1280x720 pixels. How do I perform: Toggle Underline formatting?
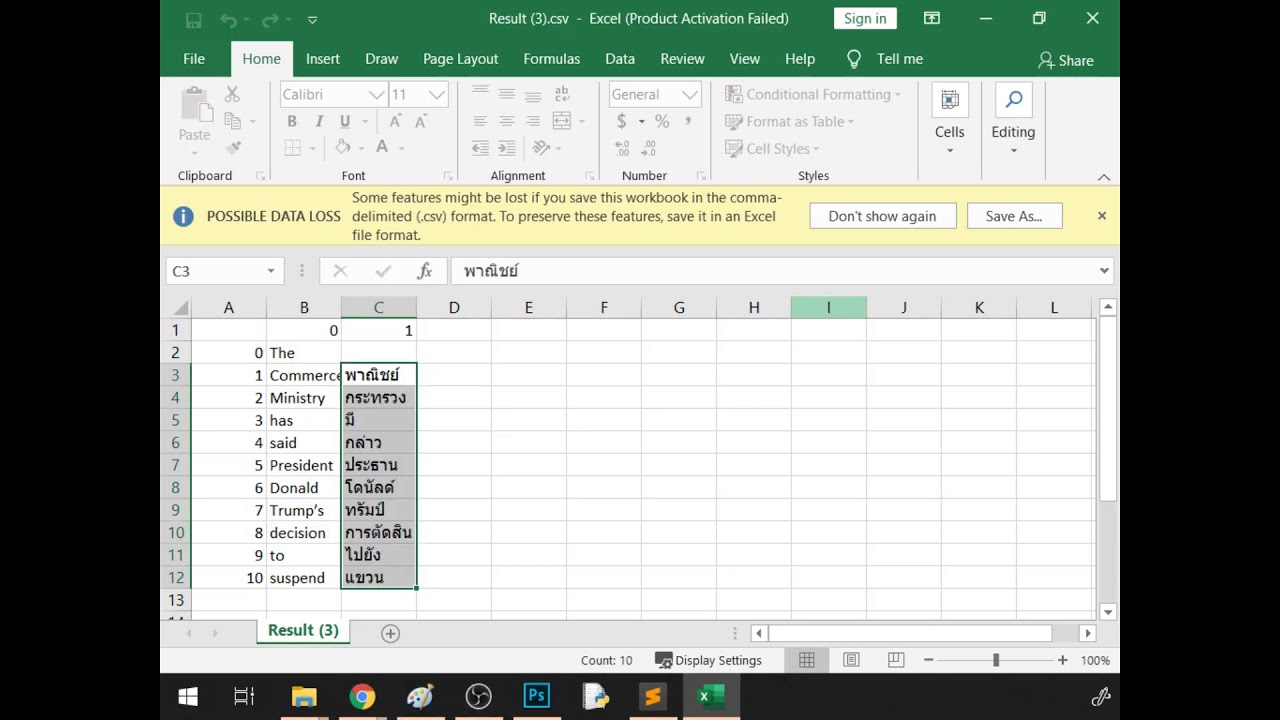coord(345,121)
